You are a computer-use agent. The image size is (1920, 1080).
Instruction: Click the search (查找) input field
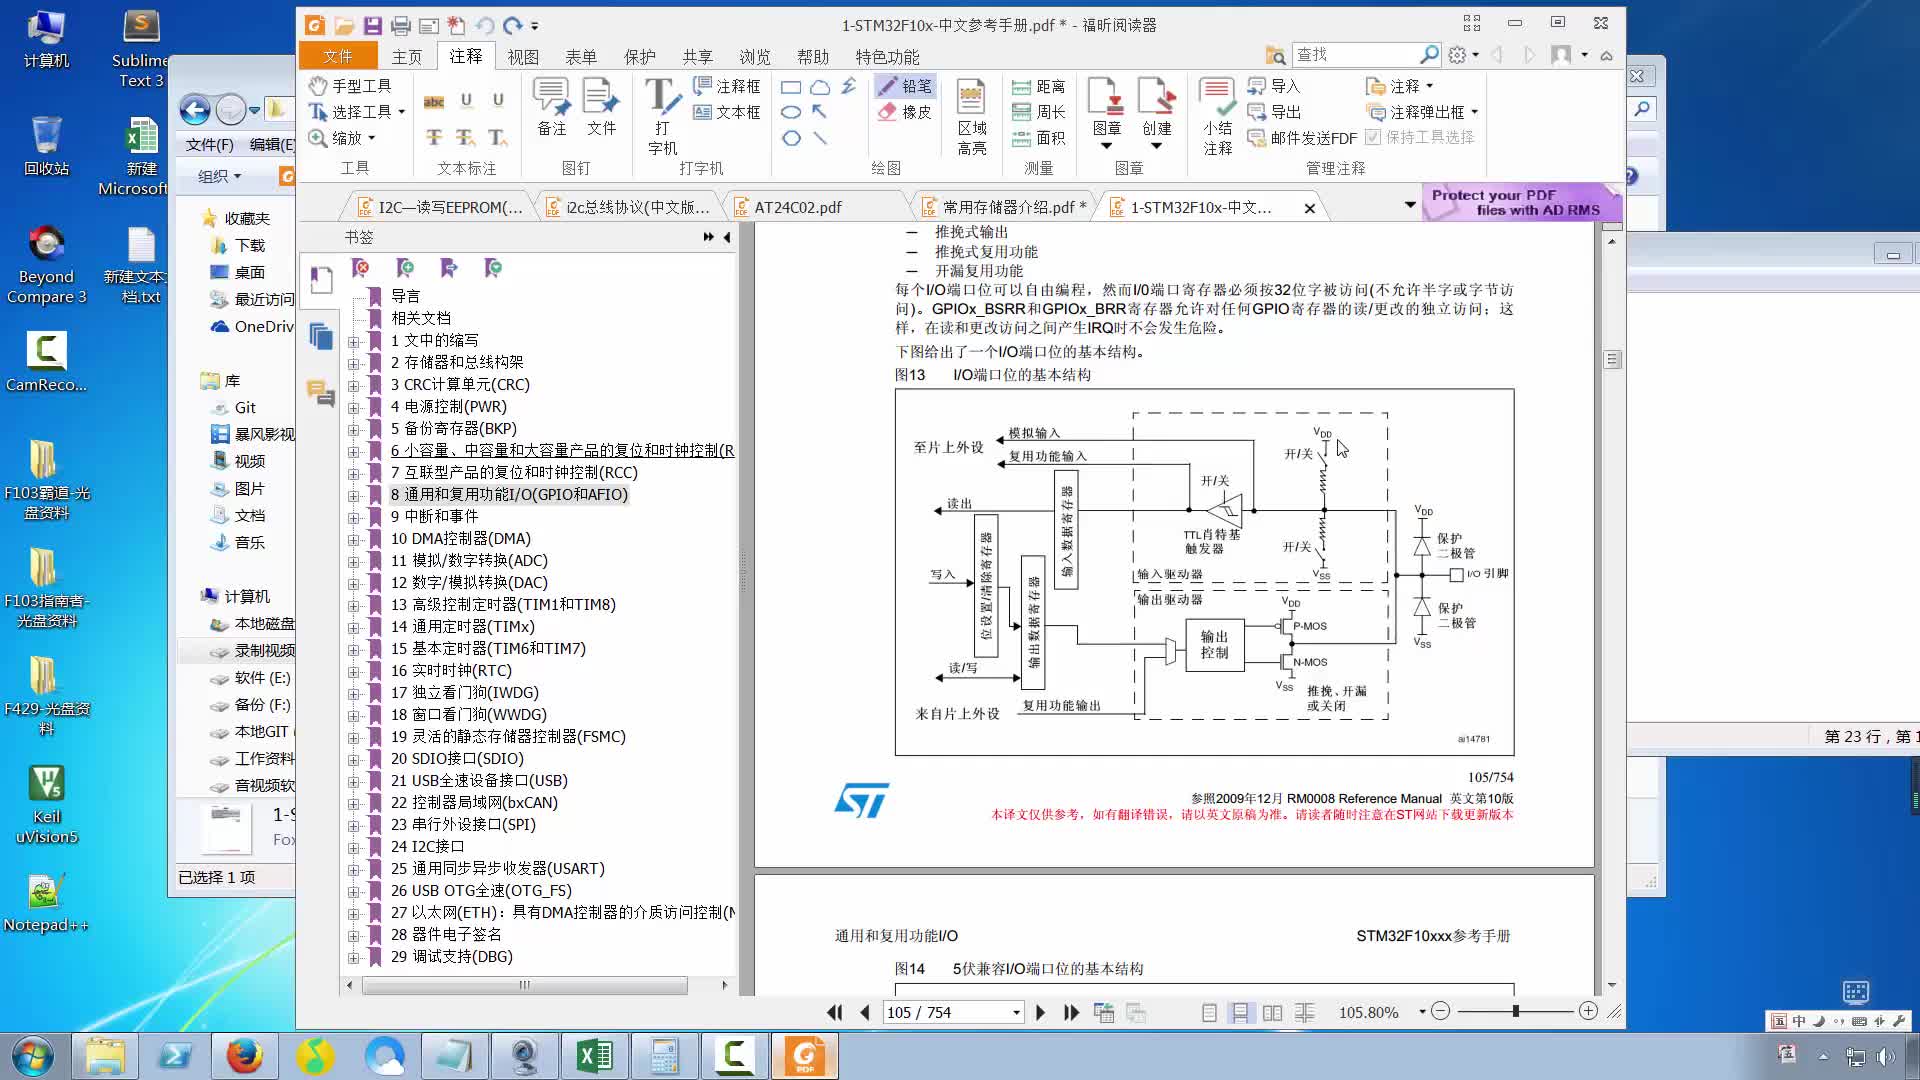click(x=1356, y=55)
